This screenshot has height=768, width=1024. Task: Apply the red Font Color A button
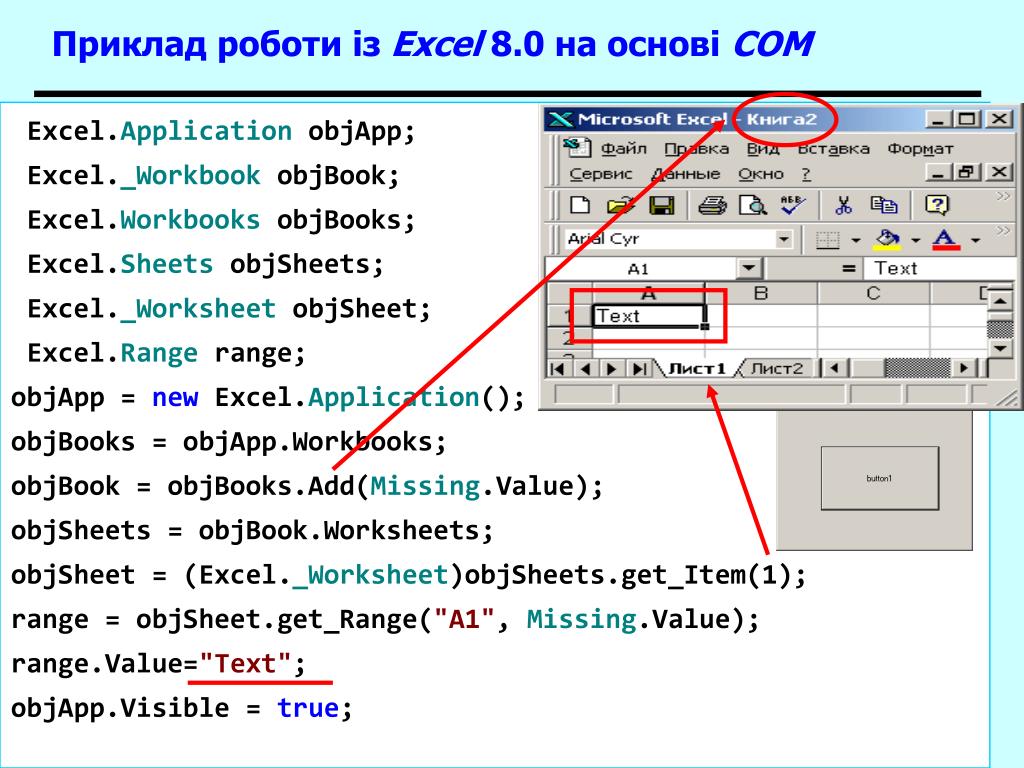[x=946, y=240]
